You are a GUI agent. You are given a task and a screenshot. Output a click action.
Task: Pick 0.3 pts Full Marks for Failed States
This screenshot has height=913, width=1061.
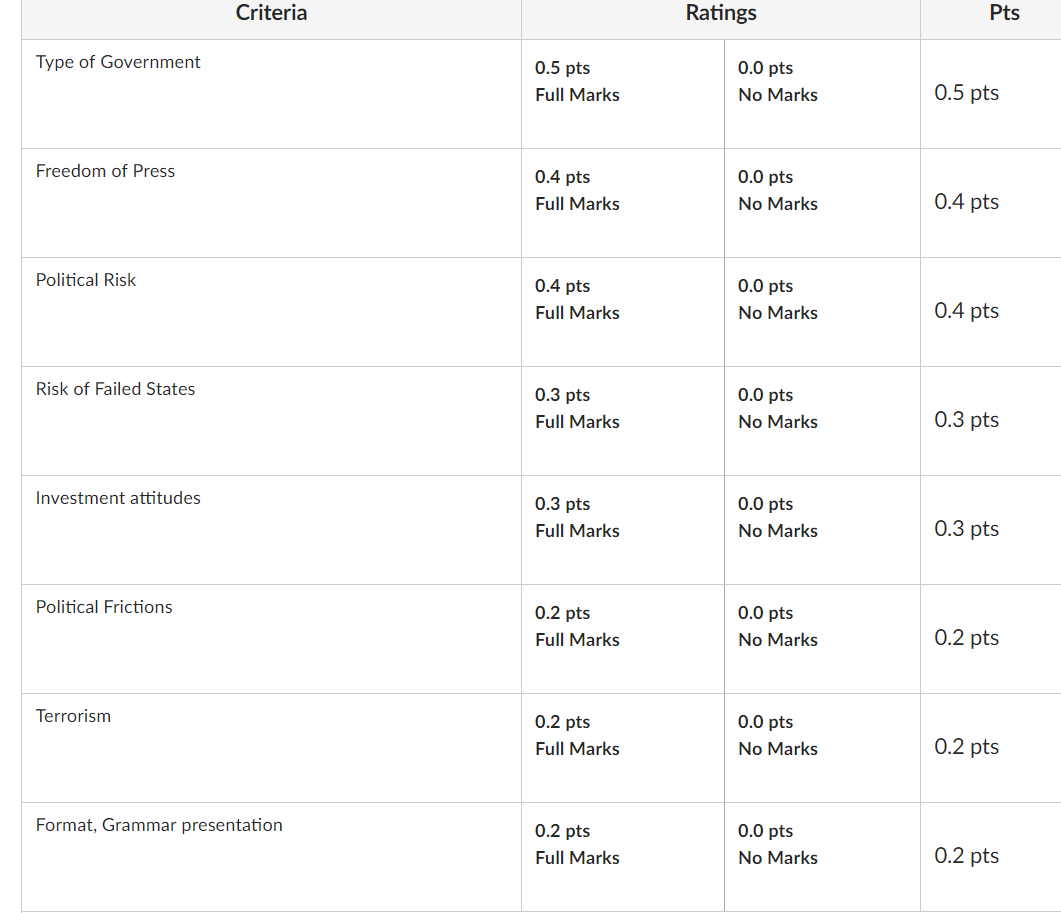pyautogui.click(x=623, y=421)
